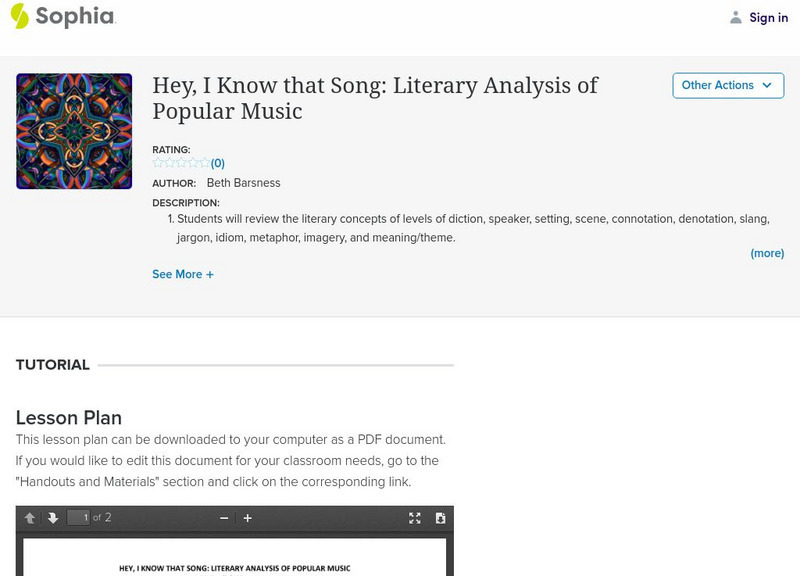Screen dimensions: 800x576
Task: Download the lesson plan PDF
Action: click(x=440, y=518)
